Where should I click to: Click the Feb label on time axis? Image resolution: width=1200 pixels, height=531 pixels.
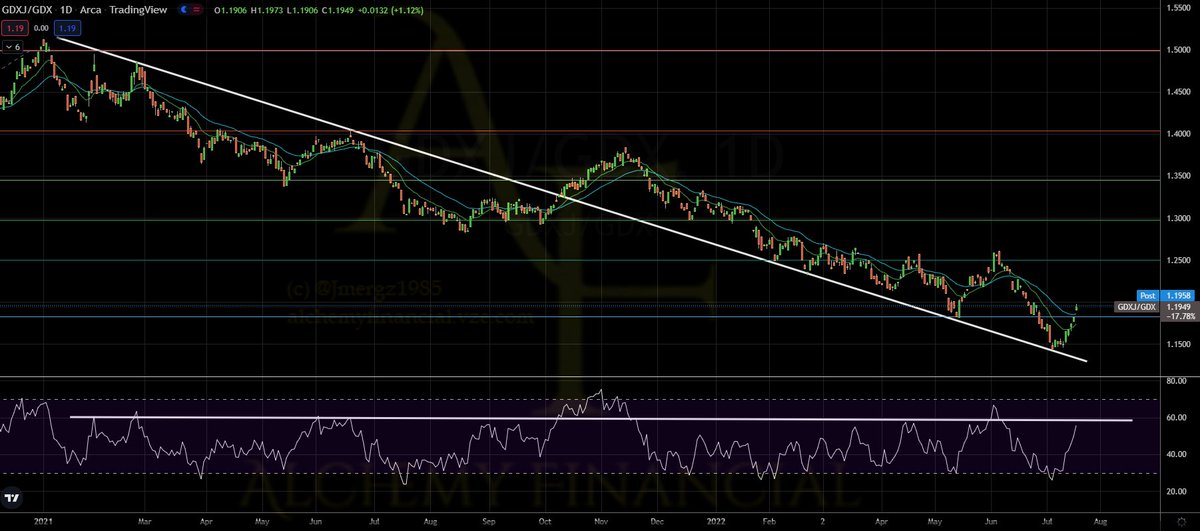(x=770, y=521)
